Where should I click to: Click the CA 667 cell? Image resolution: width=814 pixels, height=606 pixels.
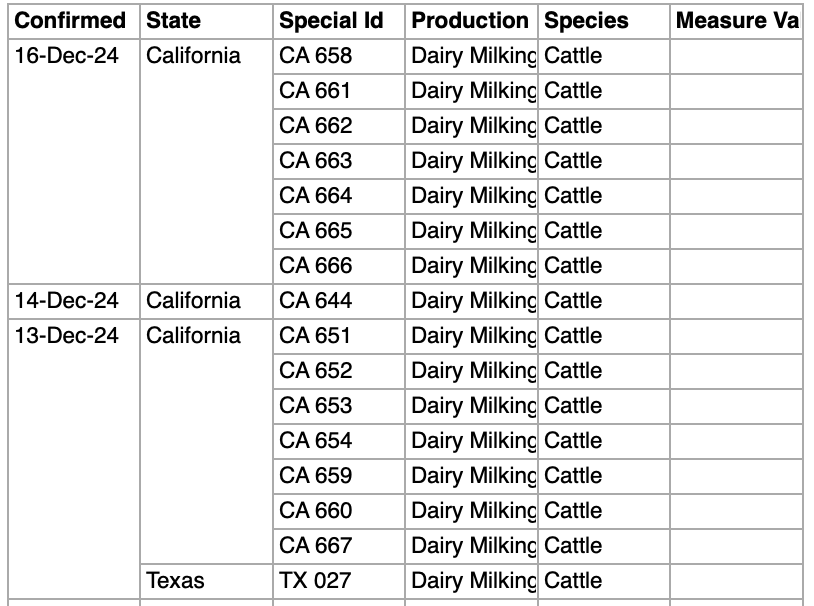click(x=316, y=546)
